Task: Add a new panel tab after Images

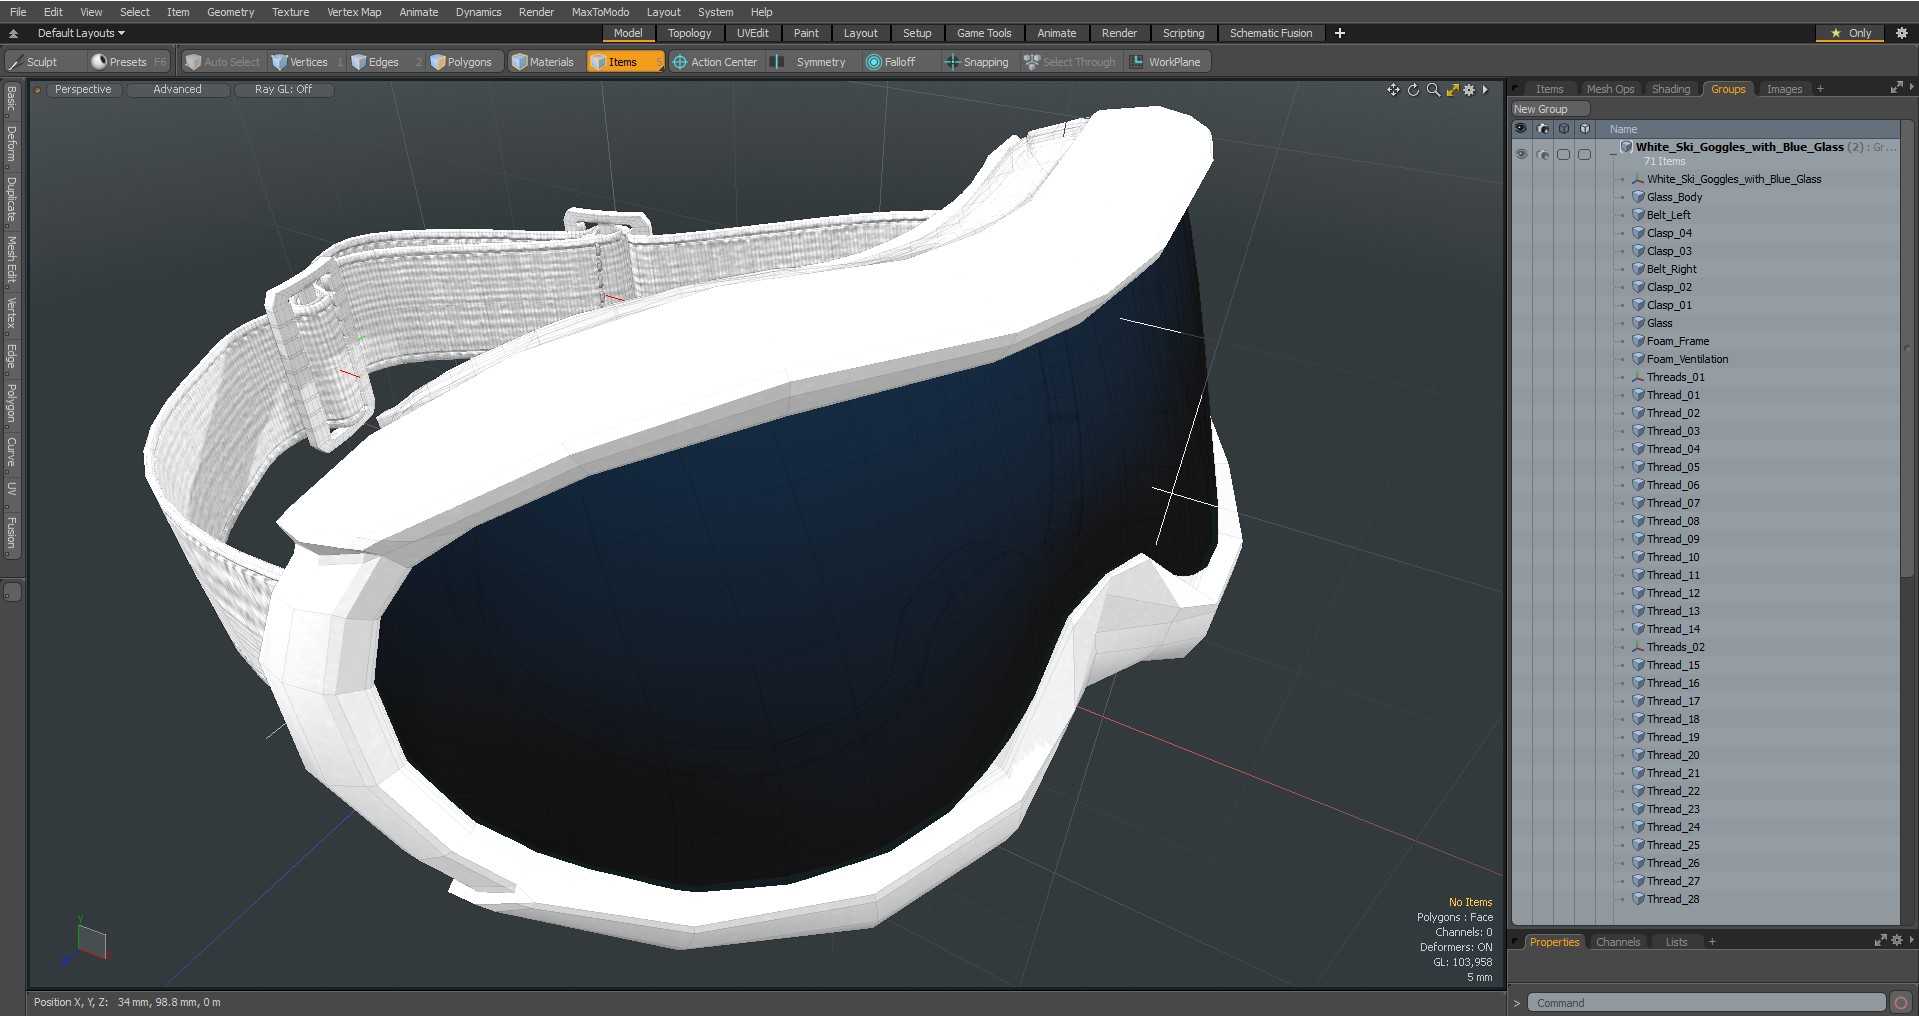Action: [x=1820, y=89]
